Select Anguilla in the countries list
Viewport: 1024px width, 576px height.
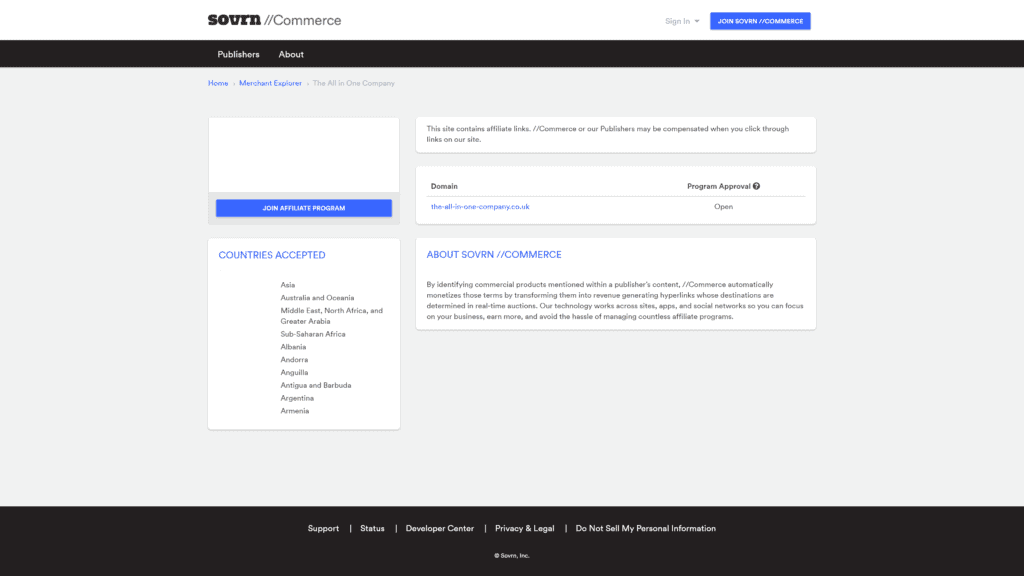(x=294, y=372)
